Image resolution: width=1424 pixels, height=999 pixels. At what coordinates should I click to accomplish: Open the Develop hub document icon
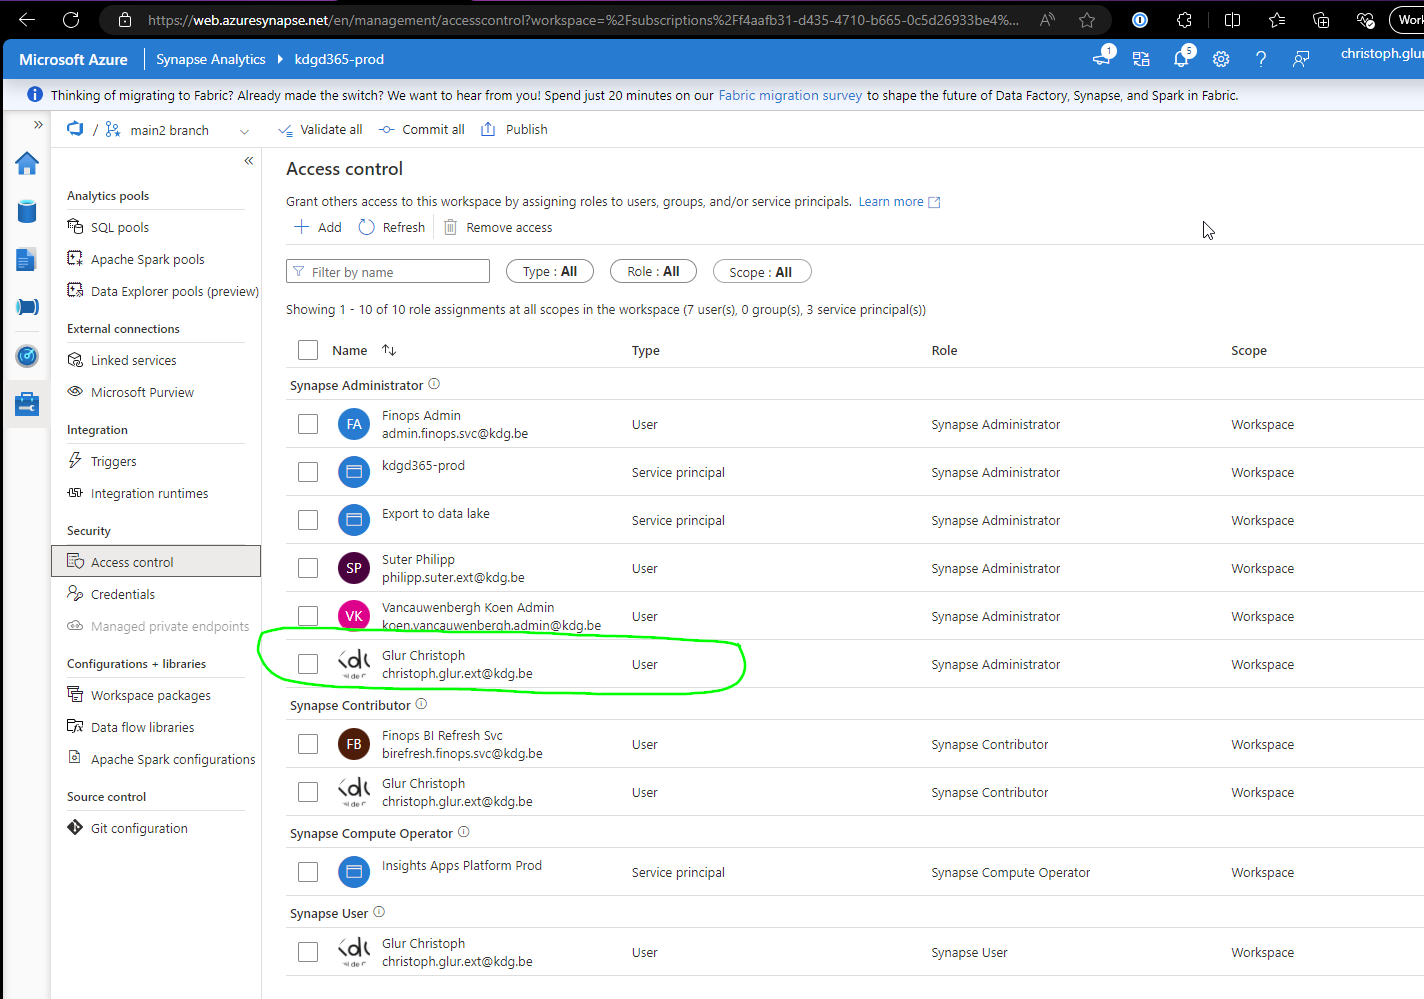(27, 259)
